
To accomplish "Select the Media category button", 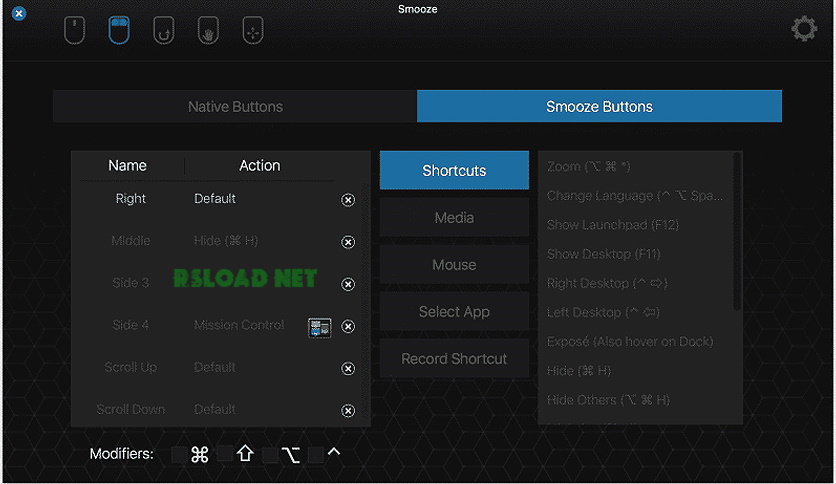I will [x=454, y=217].
